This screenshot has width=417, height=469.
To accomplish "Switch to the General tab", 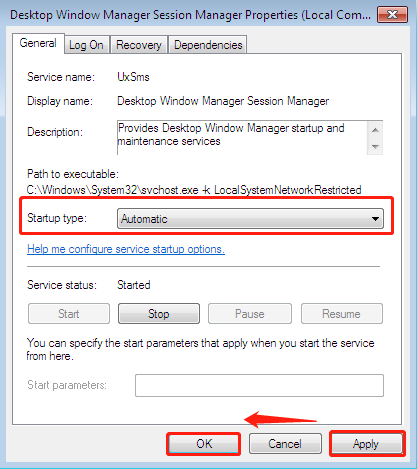I will point(38,43).
